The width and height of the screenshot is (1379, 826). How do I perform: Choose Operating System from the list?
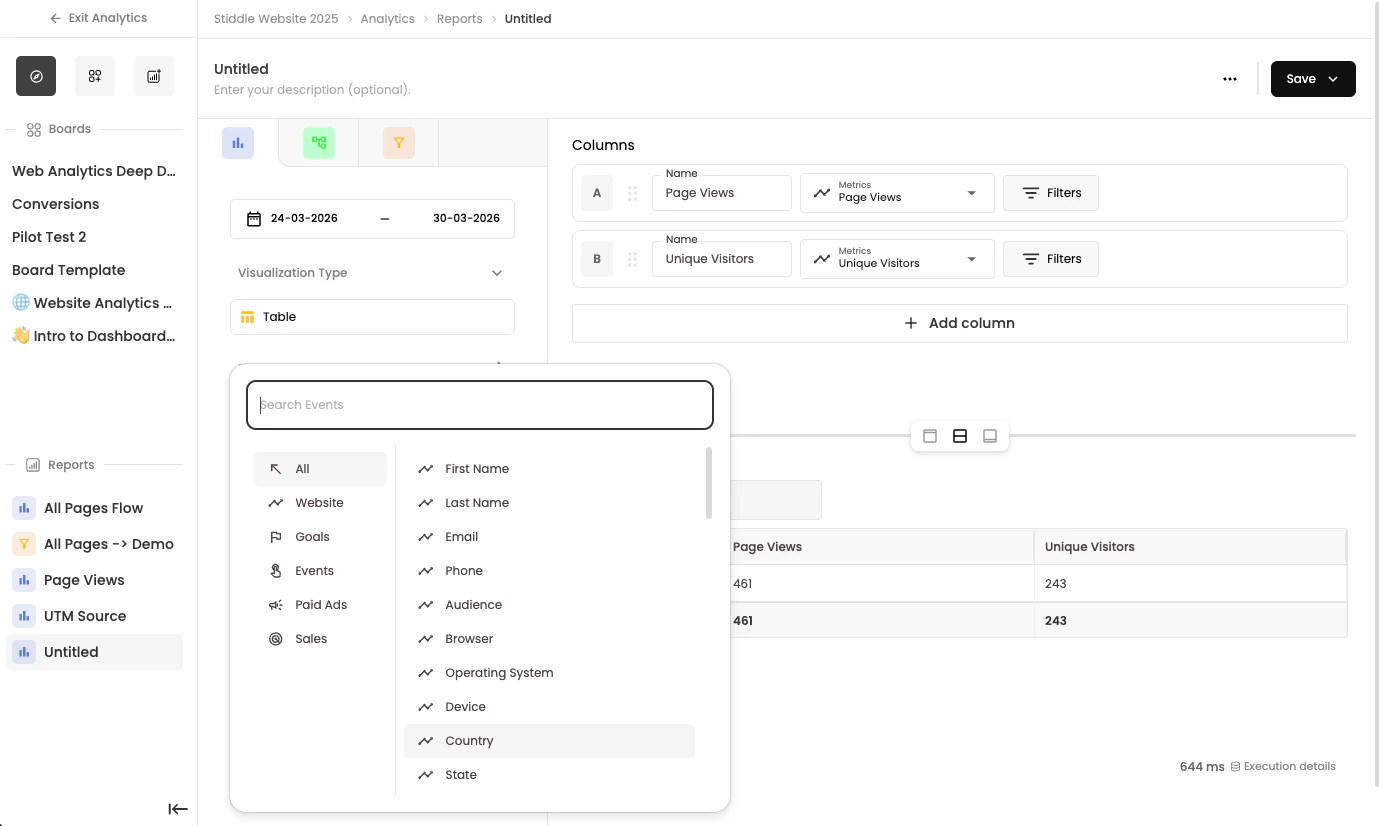tap(549, 673)
